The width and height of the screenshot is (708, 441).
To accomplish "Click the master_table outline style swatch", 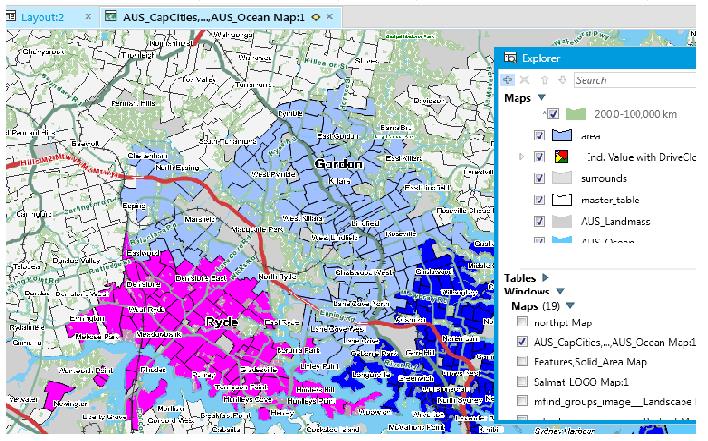I will pos(562,200).
